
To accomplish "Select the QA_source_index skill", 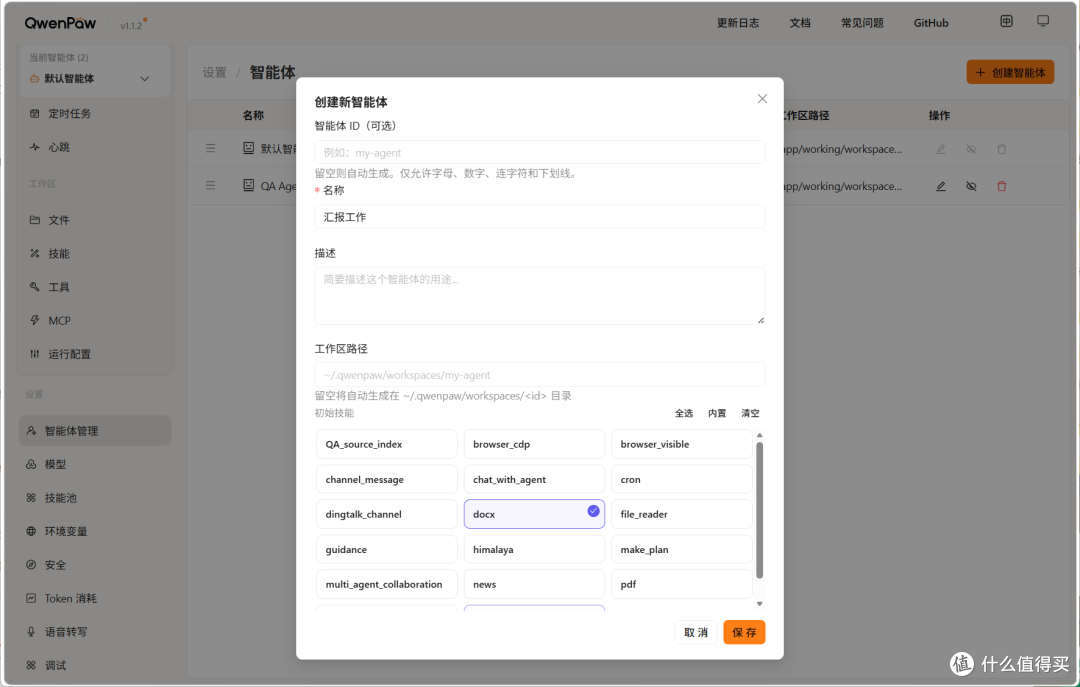I will (x=386, y=444).
